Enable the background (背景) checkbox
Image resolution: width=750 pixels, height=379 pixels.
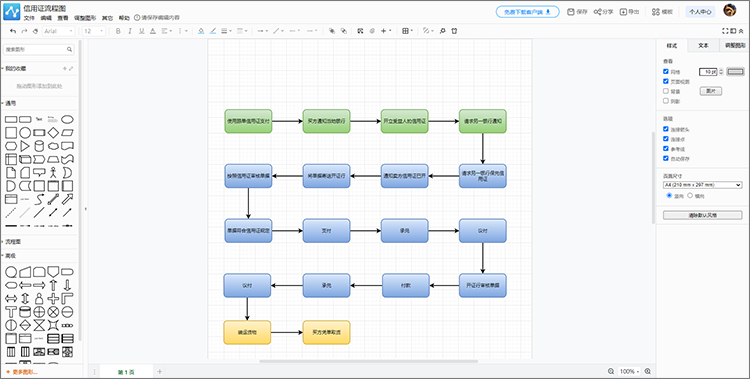[x=666, y=91]
